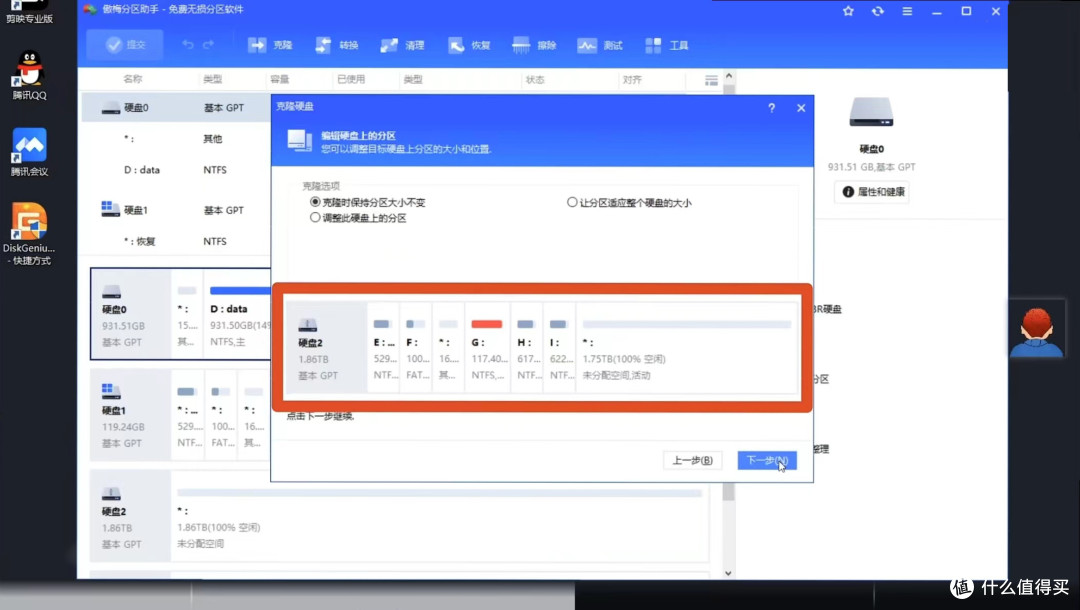Viewport: 1080px width, 610px height.
Task: Open the hamburger menu in title bar
Action: (x=907, y=11)
